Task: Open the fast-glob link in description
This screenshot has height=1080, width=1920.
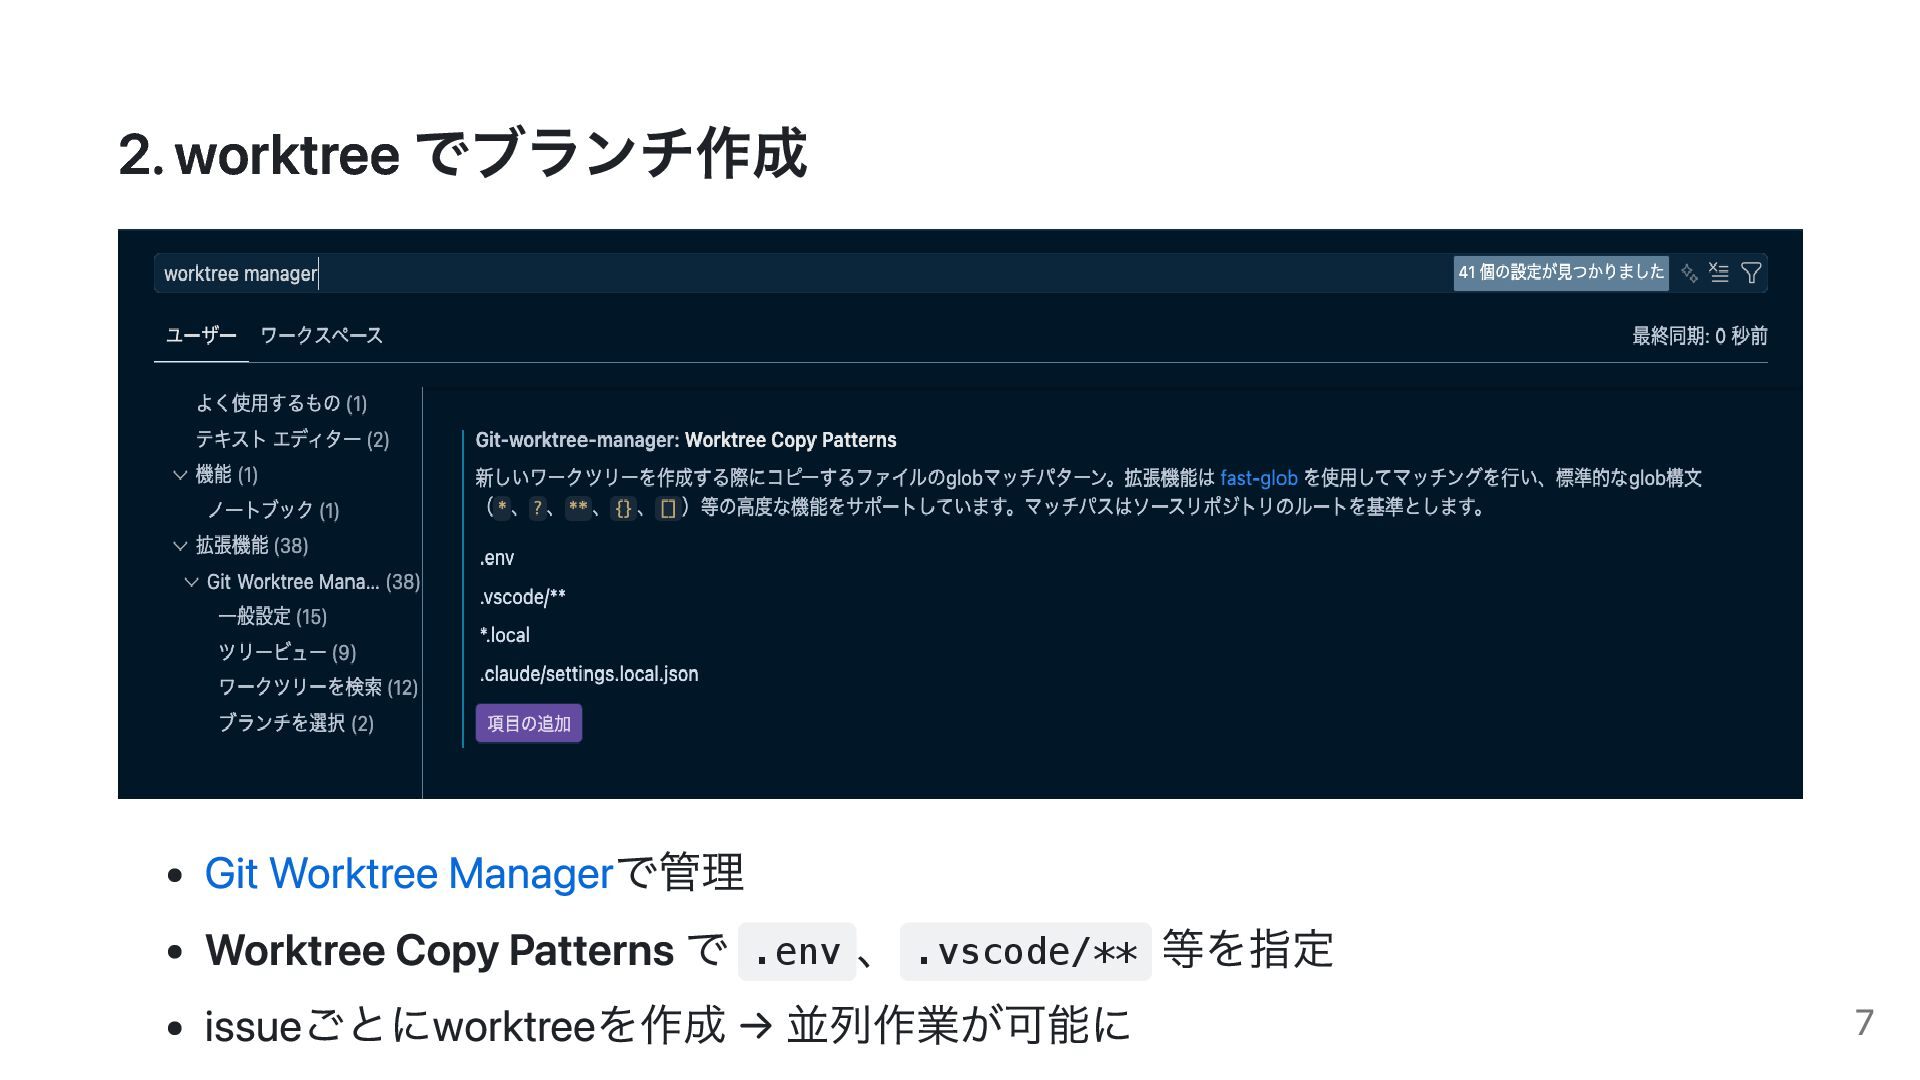Action: click(1258, 478)
